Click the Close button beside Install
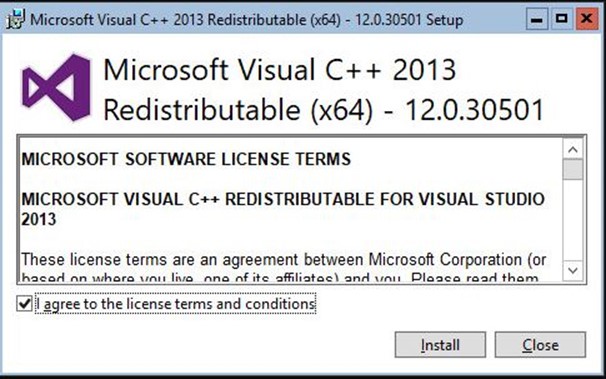 540,345
